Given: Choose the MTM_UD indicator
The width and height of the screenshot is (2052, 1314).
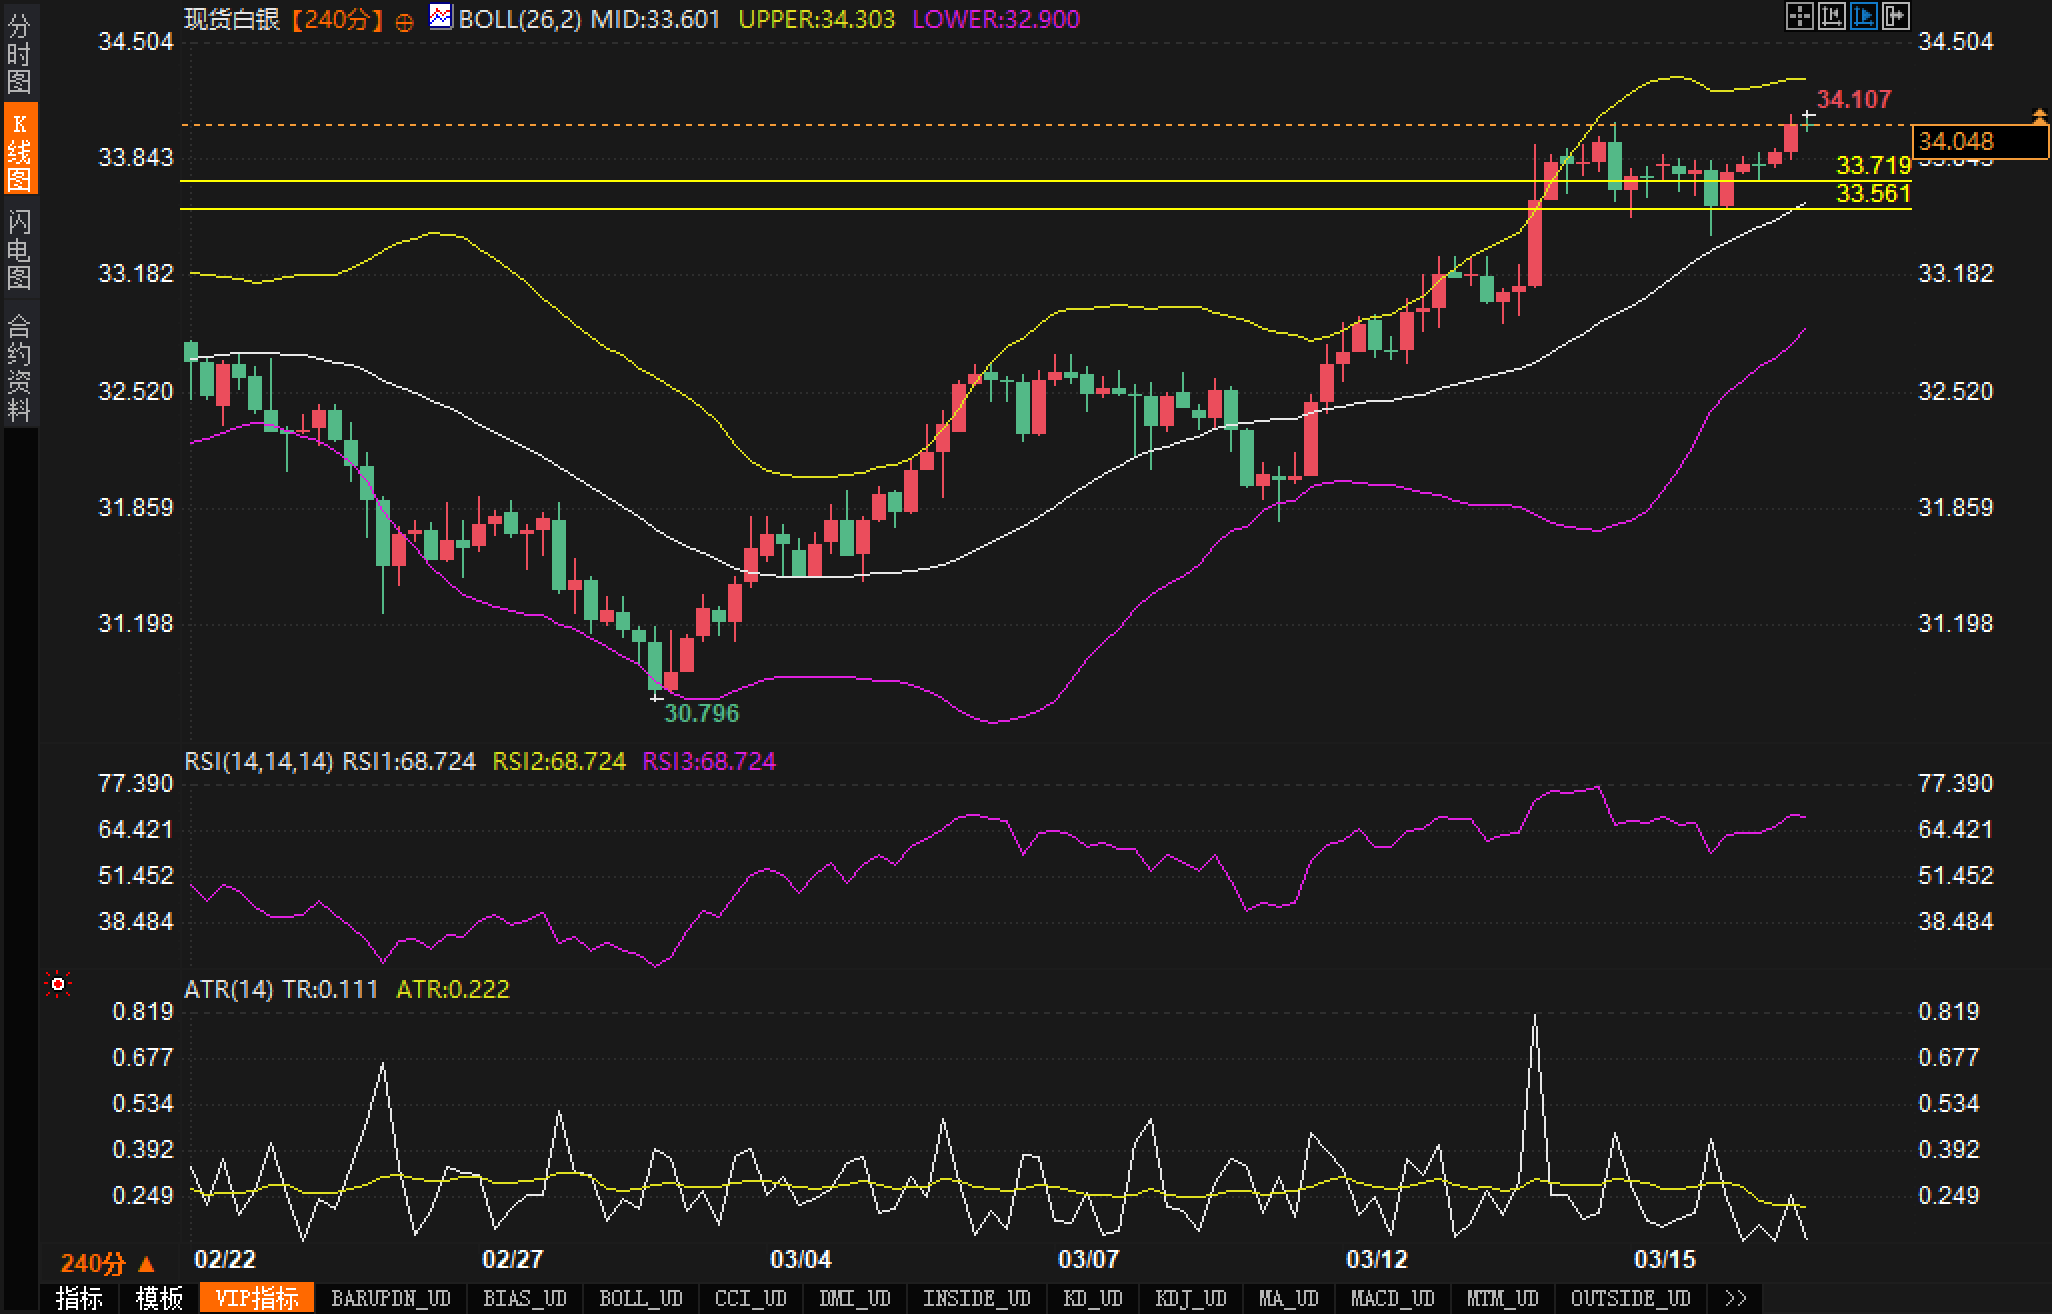Looking at the screenshot, I should click(x=1503, y=1298).
